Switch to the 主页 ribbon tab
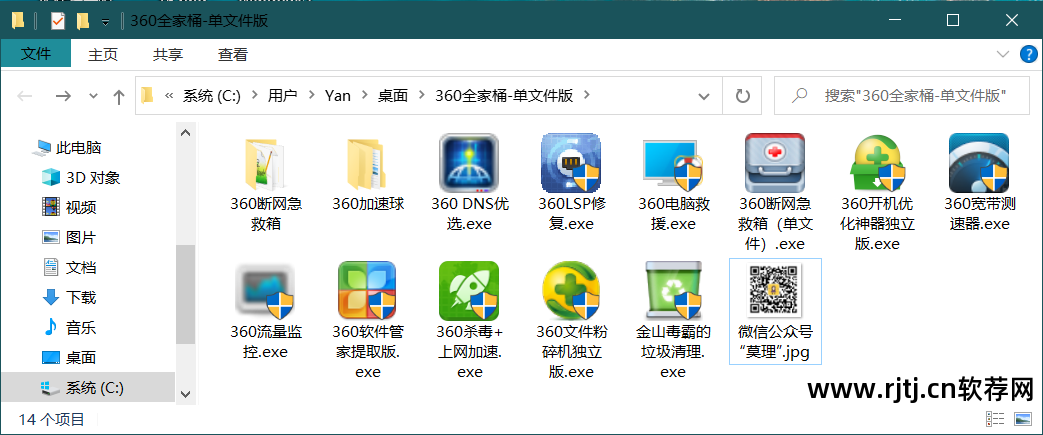This screenshot has height=435, width=1043. 103,55
